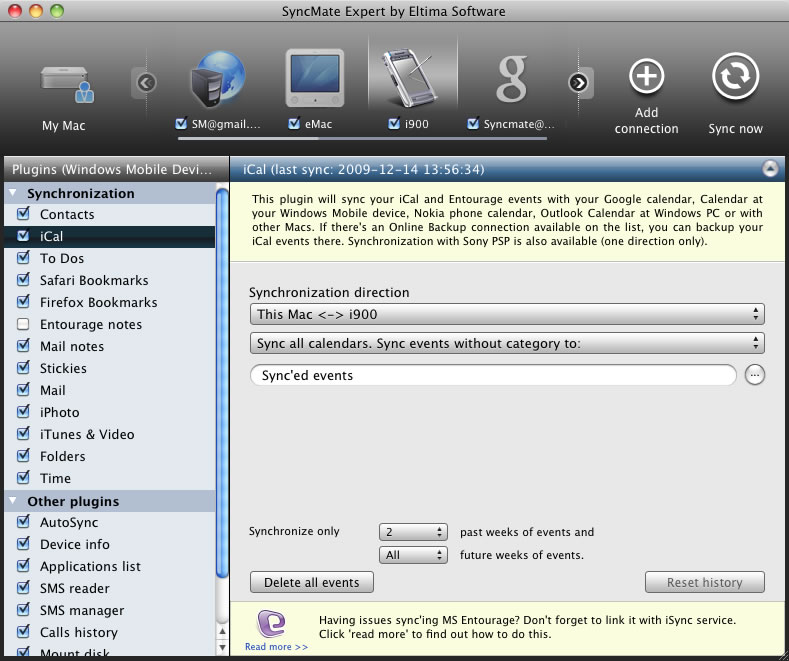Enable the Entourage notes checkbox

(x=23, y=324)
